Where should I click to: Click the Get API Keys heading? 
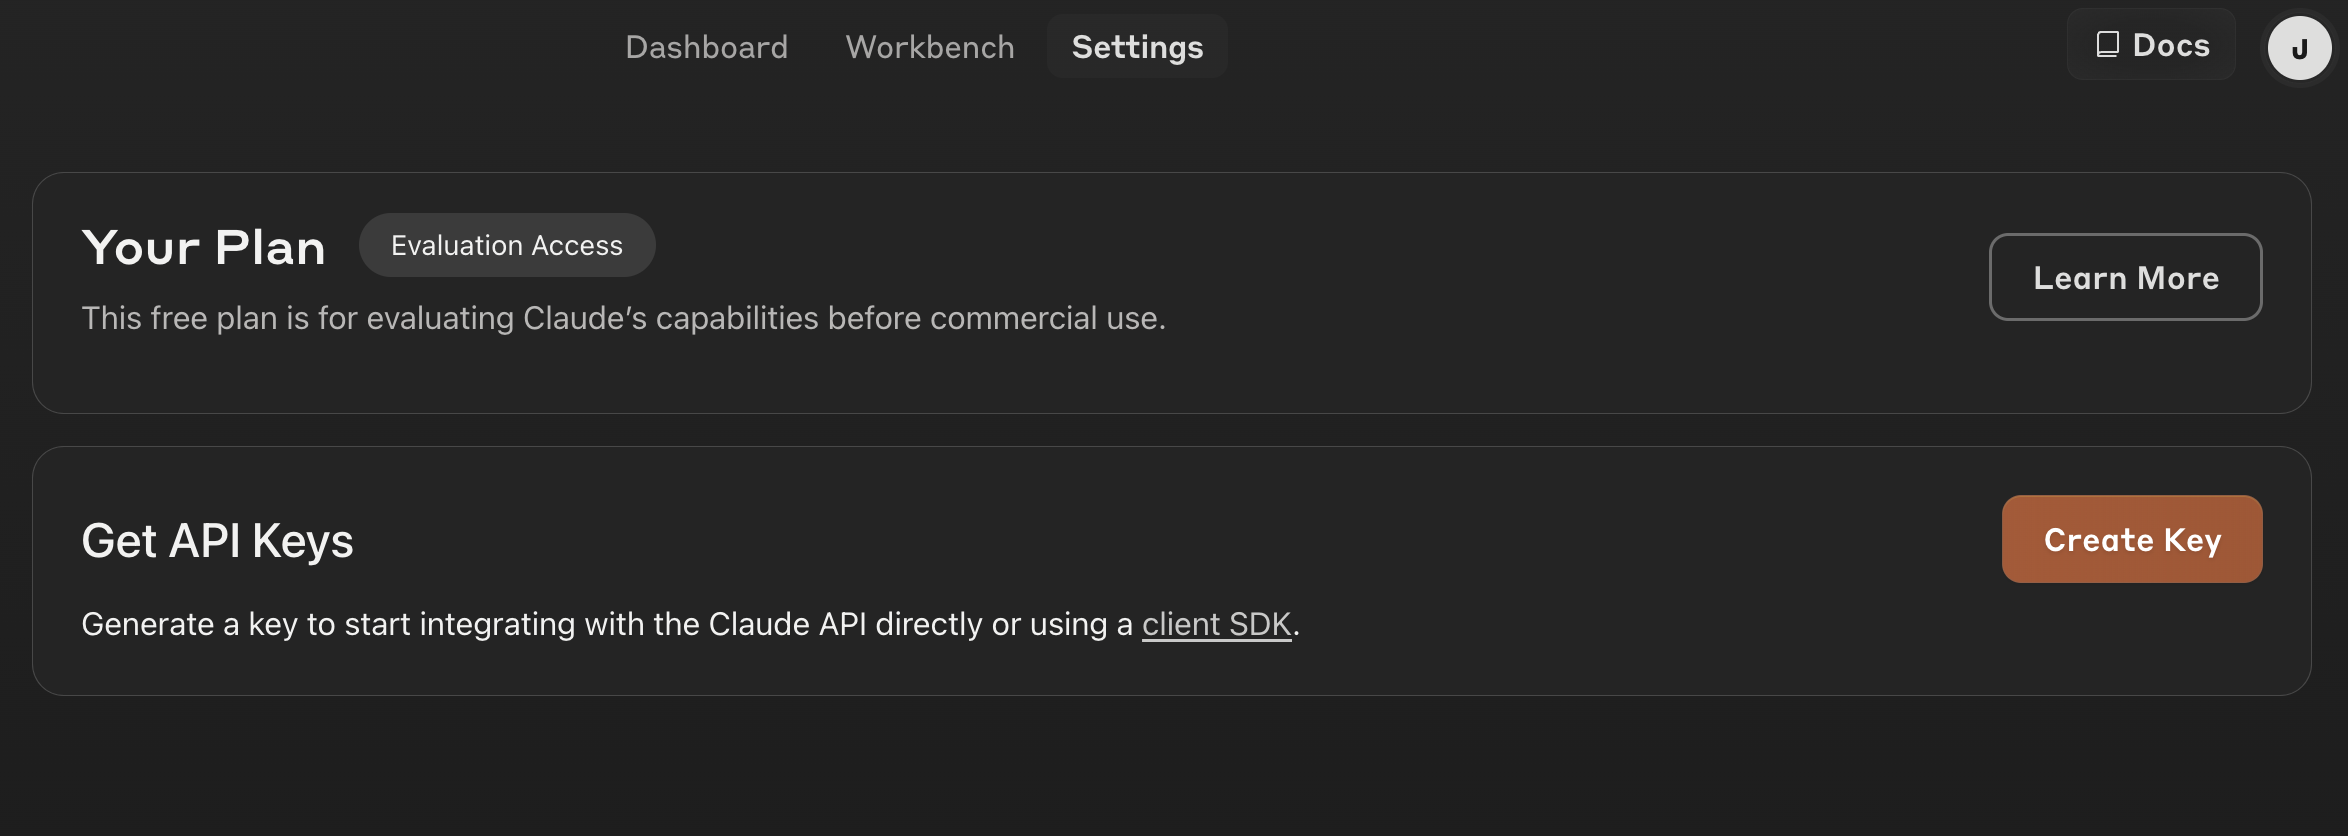click(217, 541)
